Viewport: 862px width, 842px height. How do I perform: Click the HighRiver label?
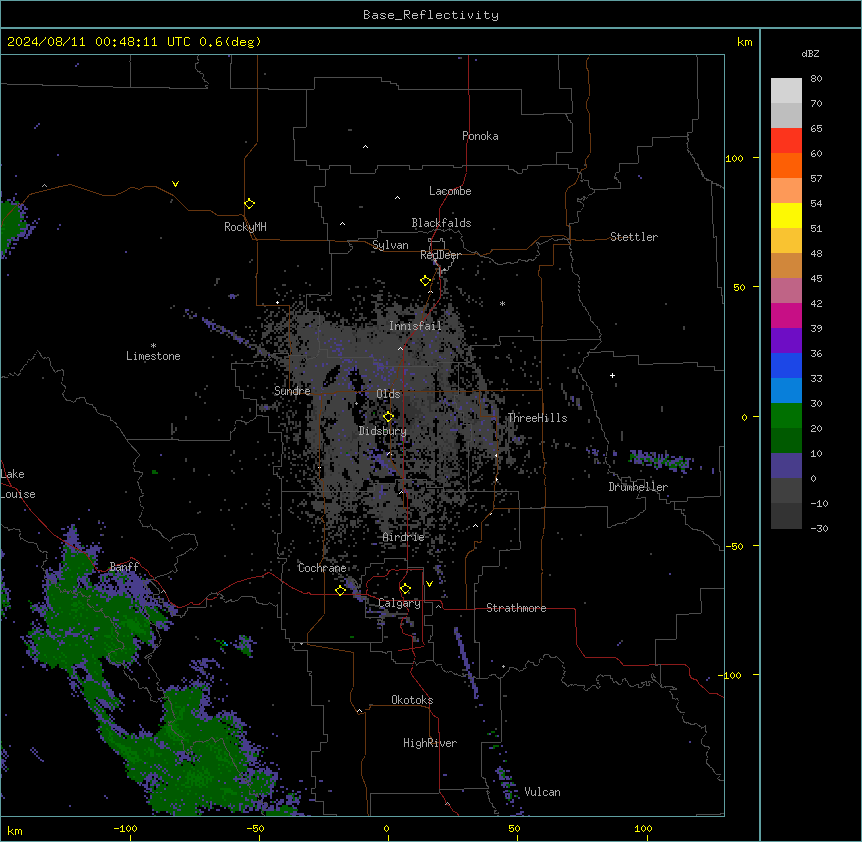(x=430, y=743)
